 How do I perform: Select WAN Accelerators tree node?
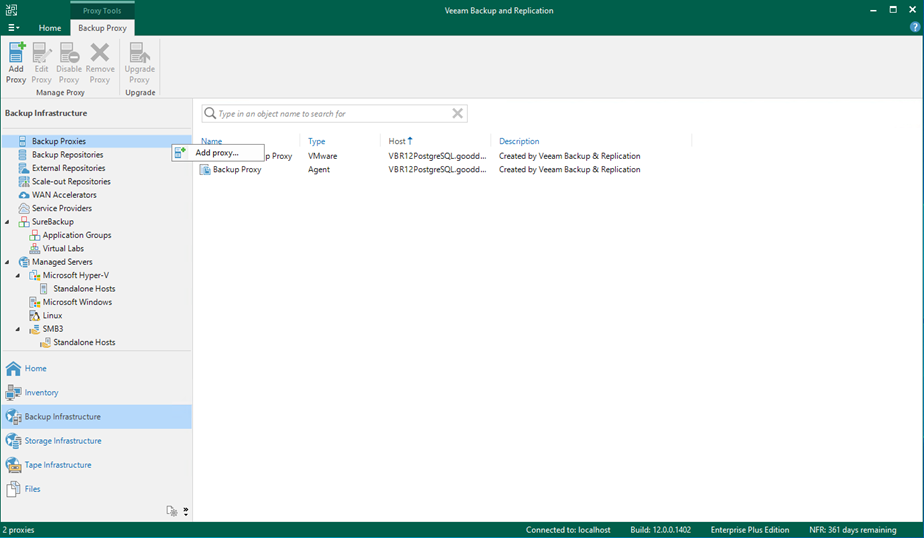click(x=64, y=195)
